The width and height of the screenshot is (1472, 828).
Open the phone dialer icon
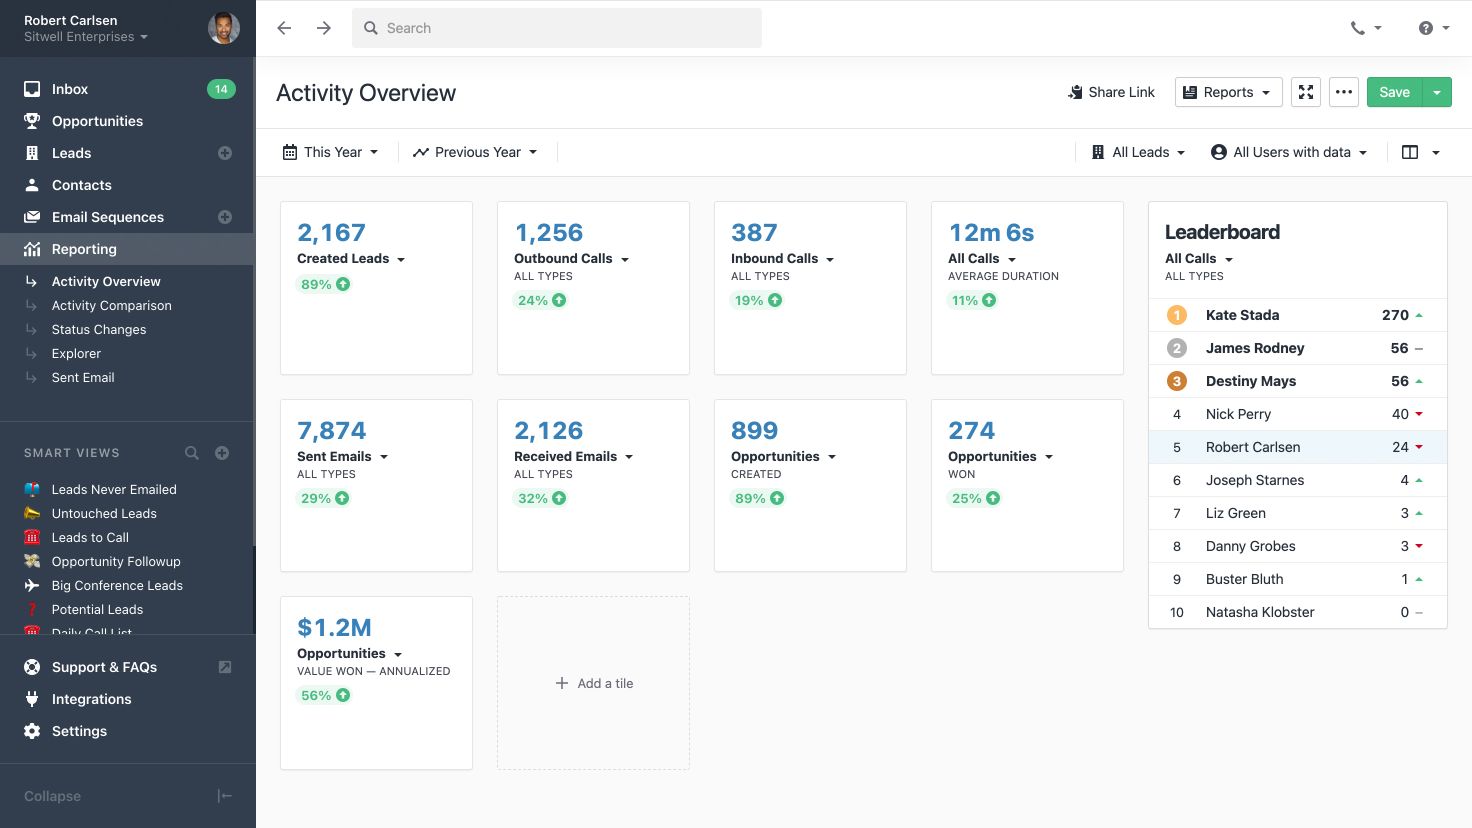click(1358, 28)
